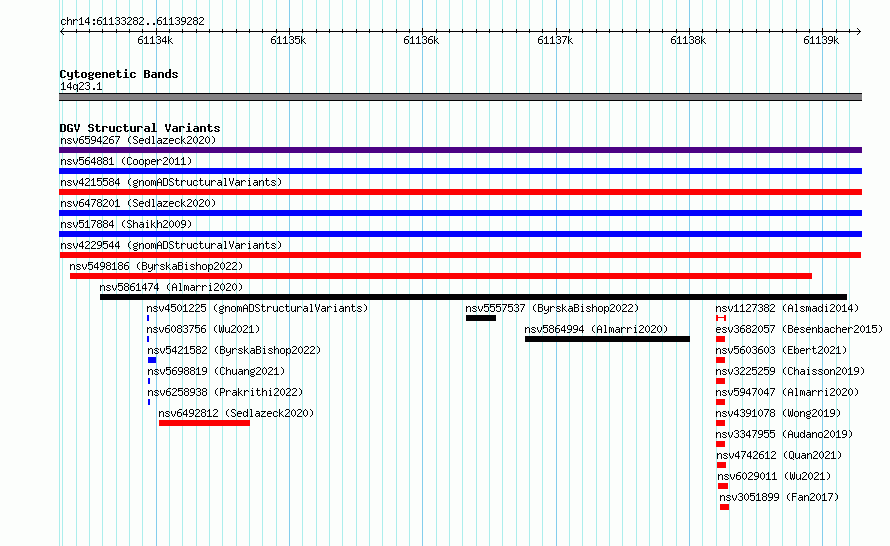Click the black nsv5861474 variant bar
Viewport: 890px width, 546px height.
(473, 297)
